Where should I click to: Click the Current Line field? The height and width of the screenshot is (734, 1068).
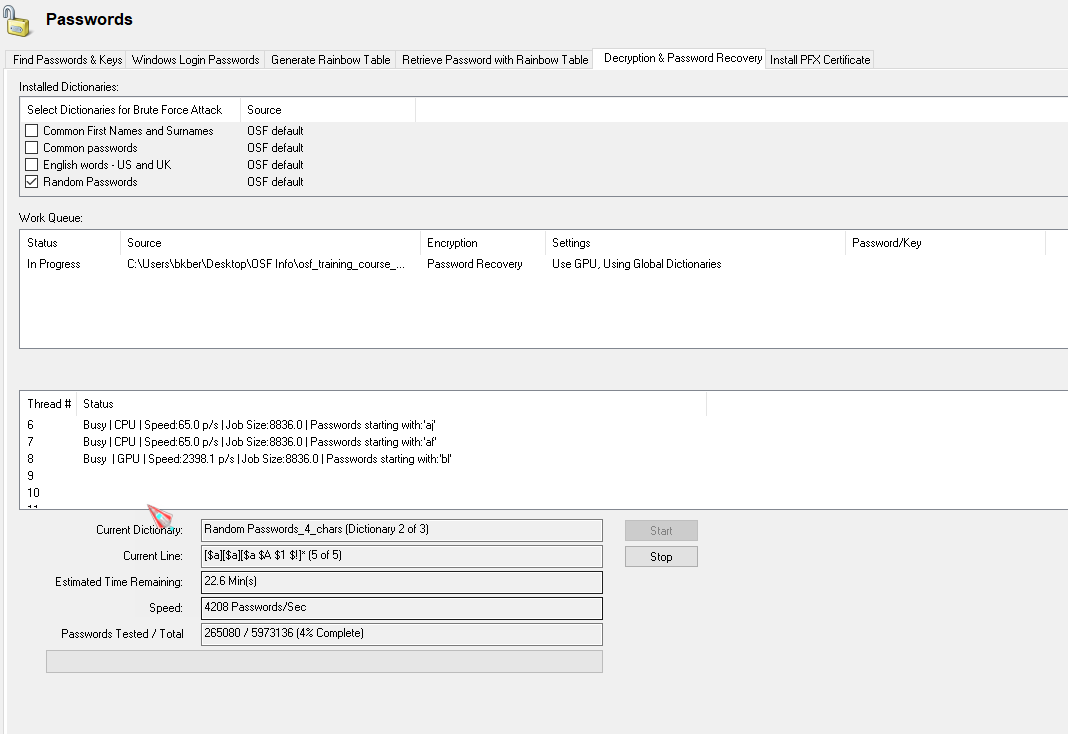(x=402, y=556)
